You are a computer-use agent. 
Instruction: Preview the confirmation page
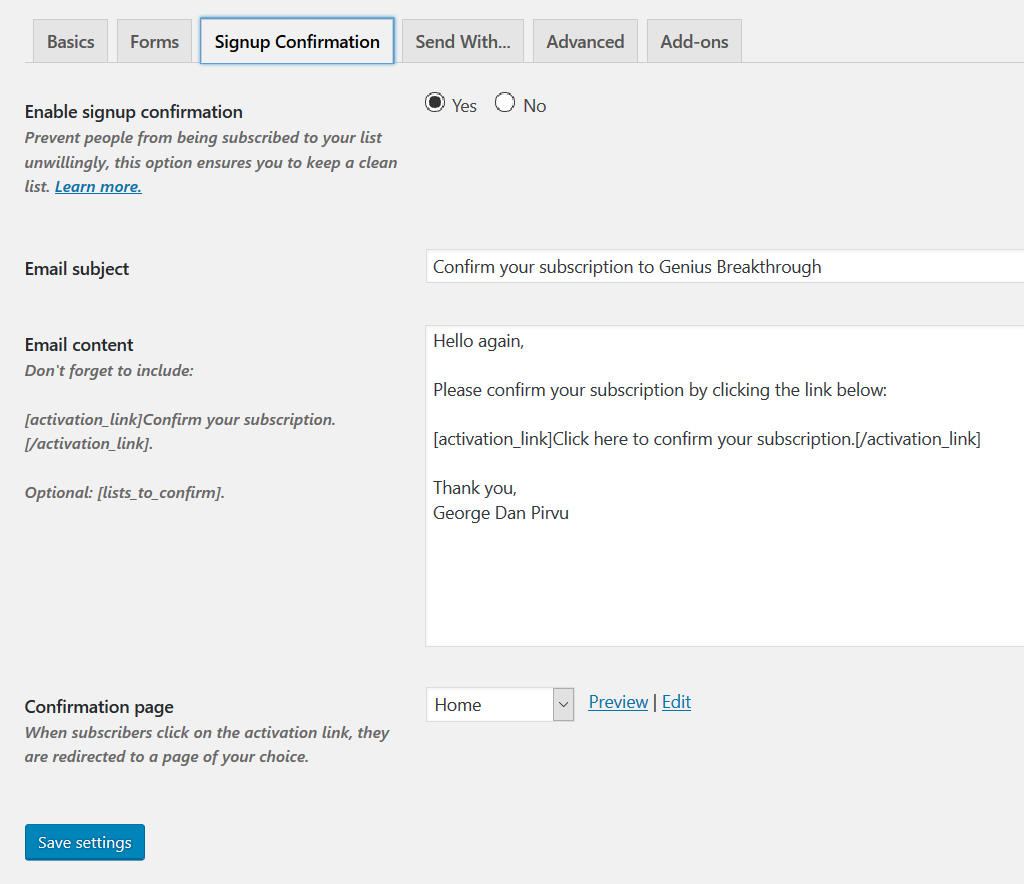[618, 702]
